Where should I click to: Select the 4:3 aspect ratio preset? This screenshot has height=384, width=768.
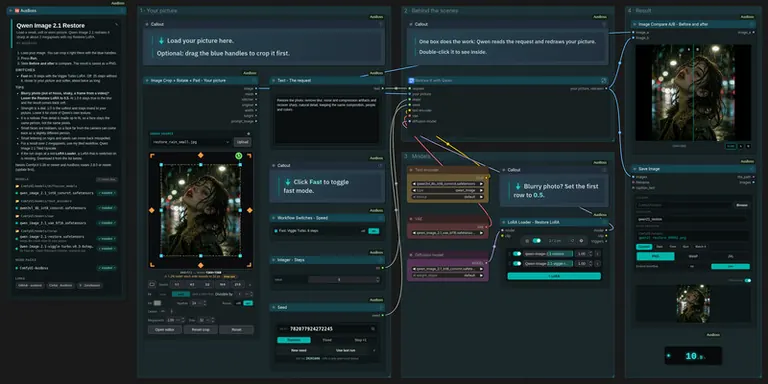[192, 284]
